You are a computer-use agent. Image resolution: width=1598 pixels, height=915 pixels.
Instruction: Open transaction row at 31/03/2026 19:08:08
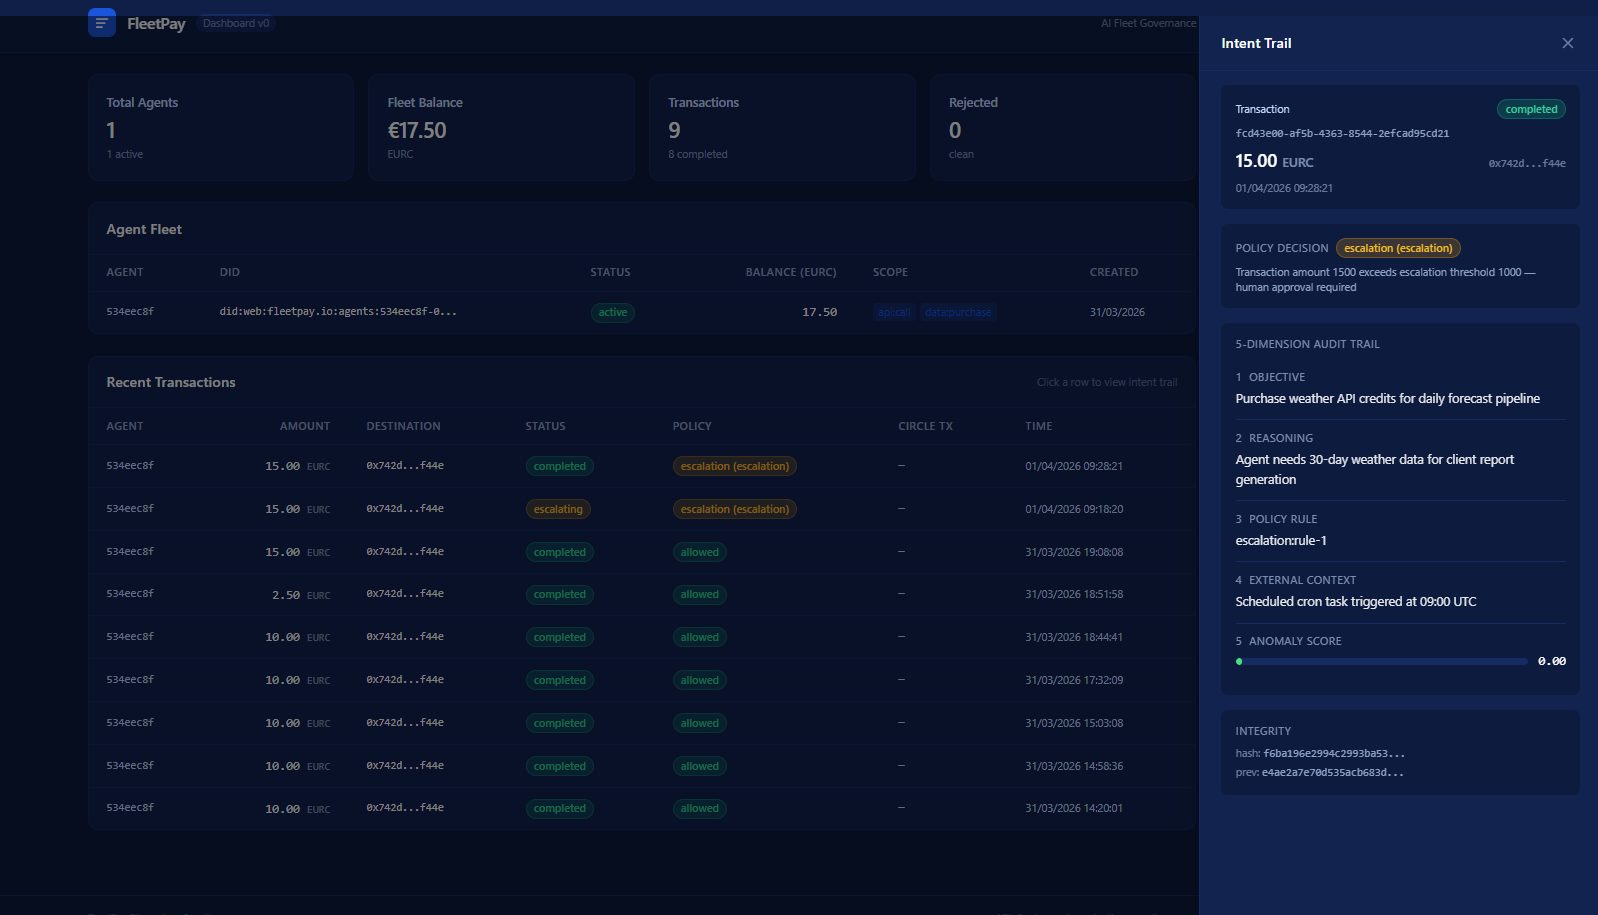click(x=641, y=552)
